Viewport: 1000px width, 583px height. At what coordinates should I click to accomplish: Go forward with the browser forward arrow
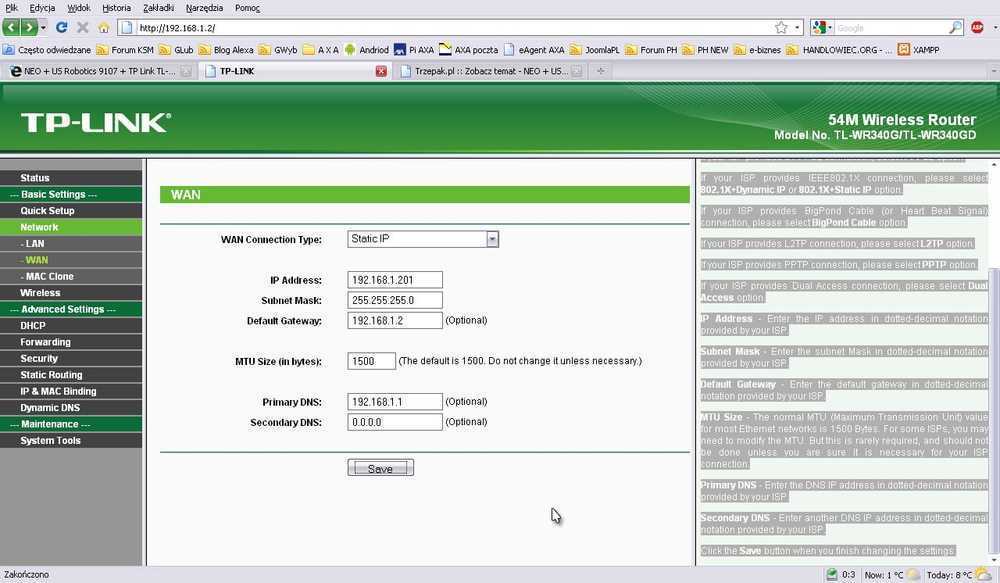(x=29, y=27)
